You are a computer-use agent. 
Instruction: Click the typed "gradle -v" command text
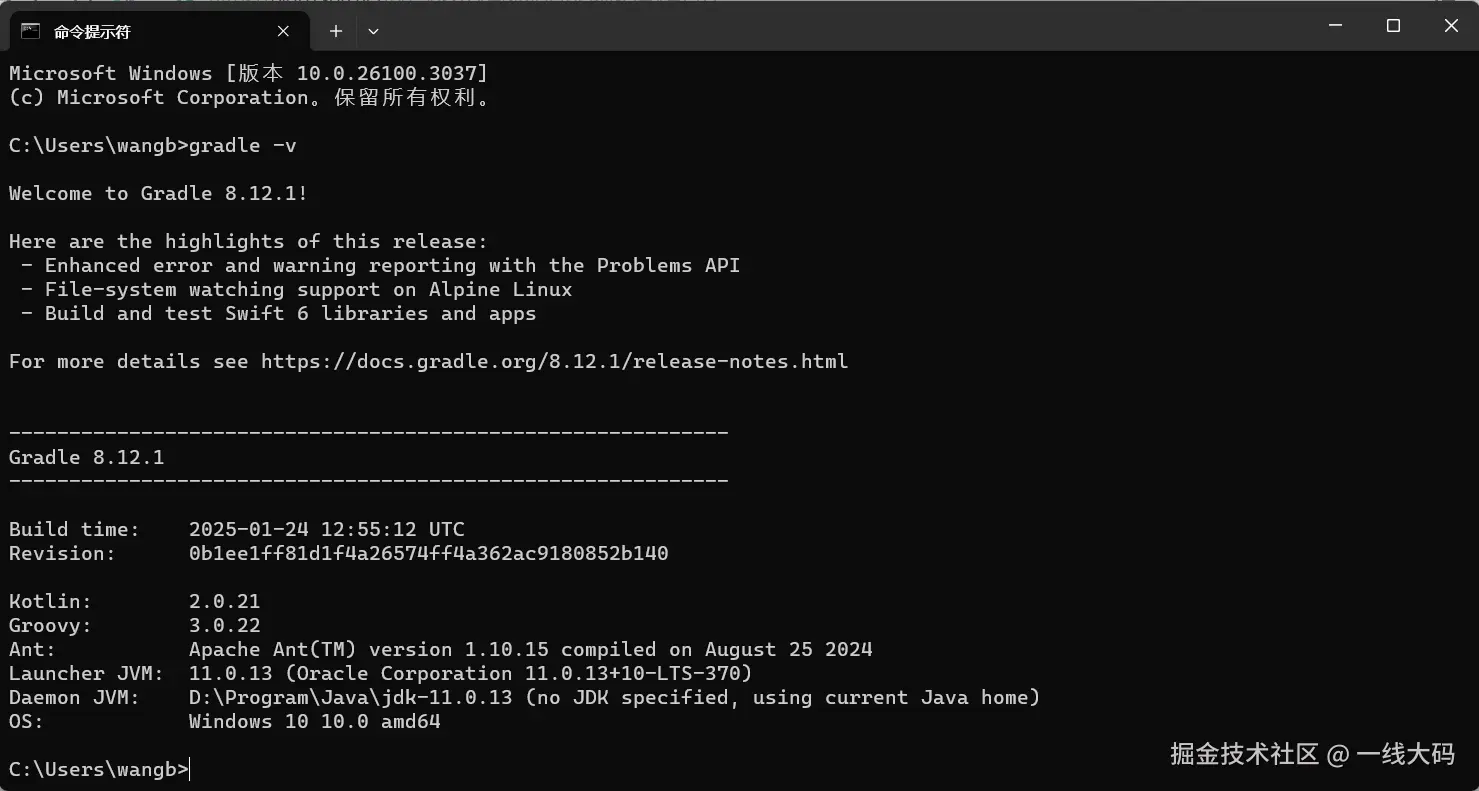[x=243, y=146]
